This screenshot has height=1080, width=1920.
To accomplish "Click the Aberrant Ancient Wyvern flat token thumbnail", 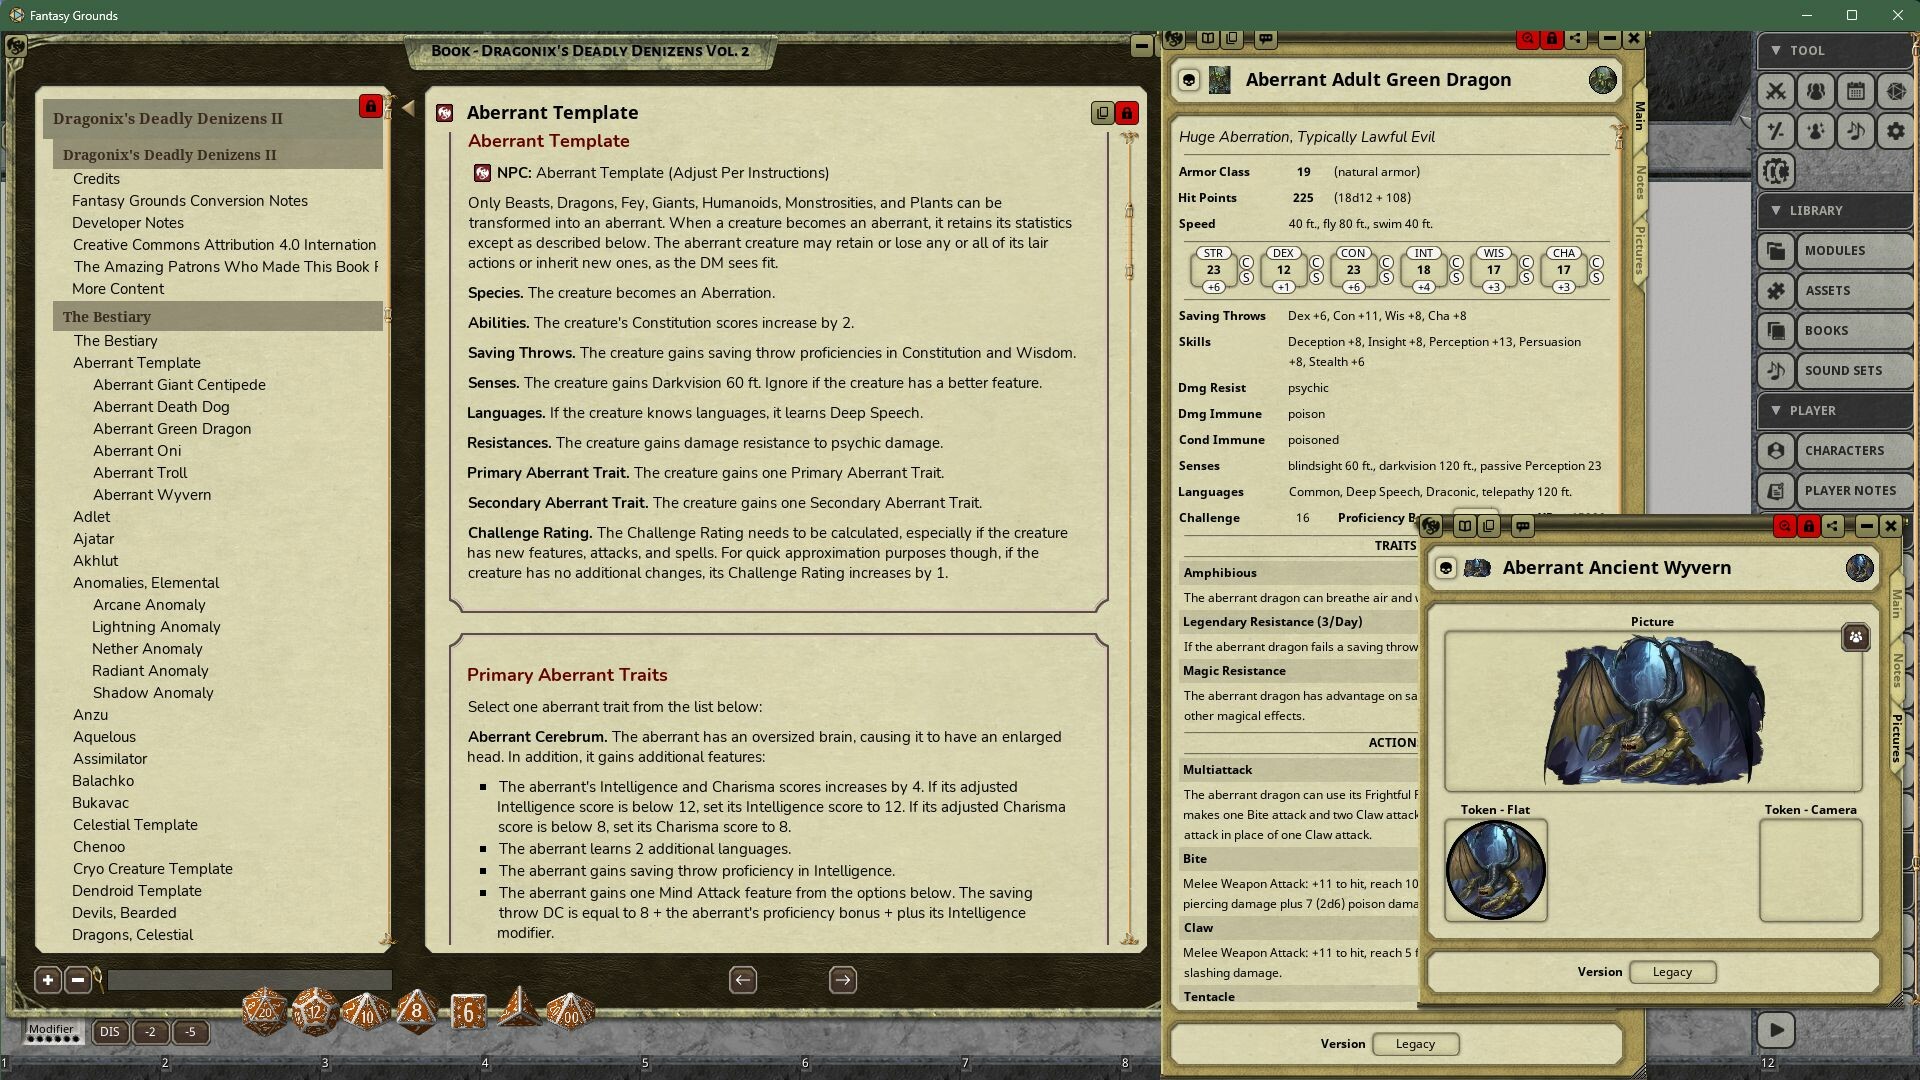I will coord(1495,870).
